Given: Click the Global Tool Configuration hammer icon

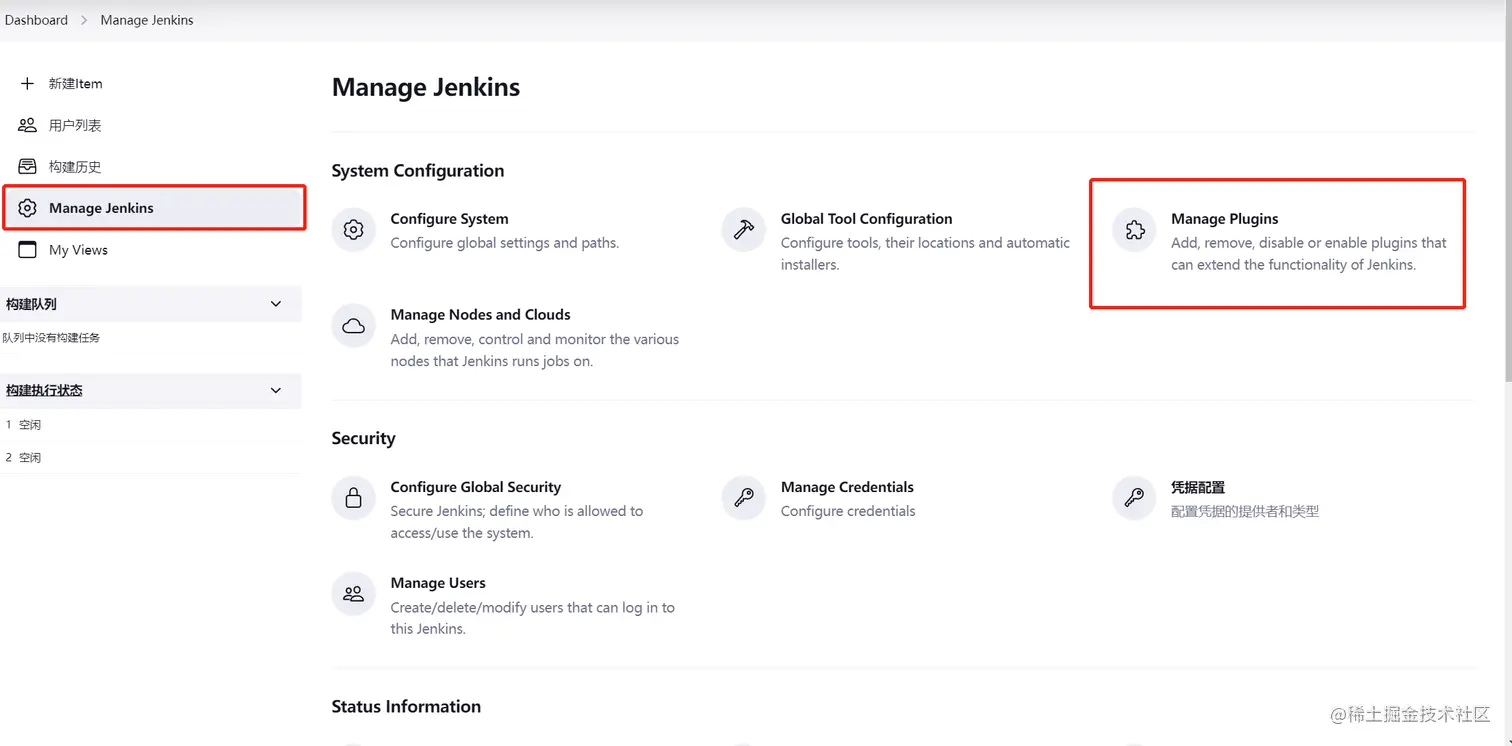Looking at the screenshot, I should point(743,230).
